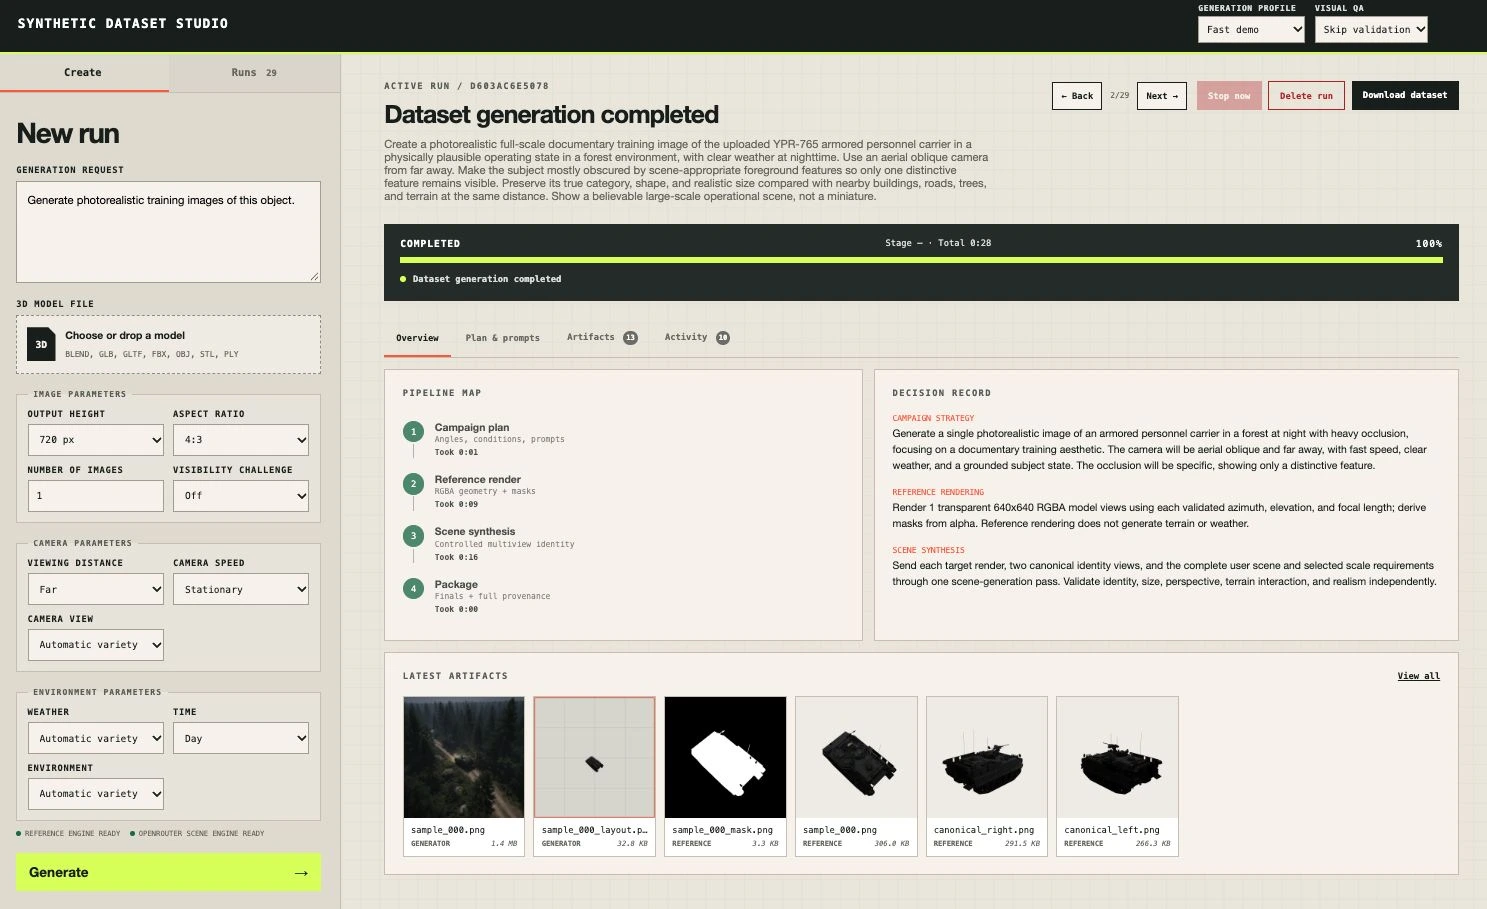1487x909 pixels.
Task: Switch to the Runs tab
Action: click(x=255, y=73)
